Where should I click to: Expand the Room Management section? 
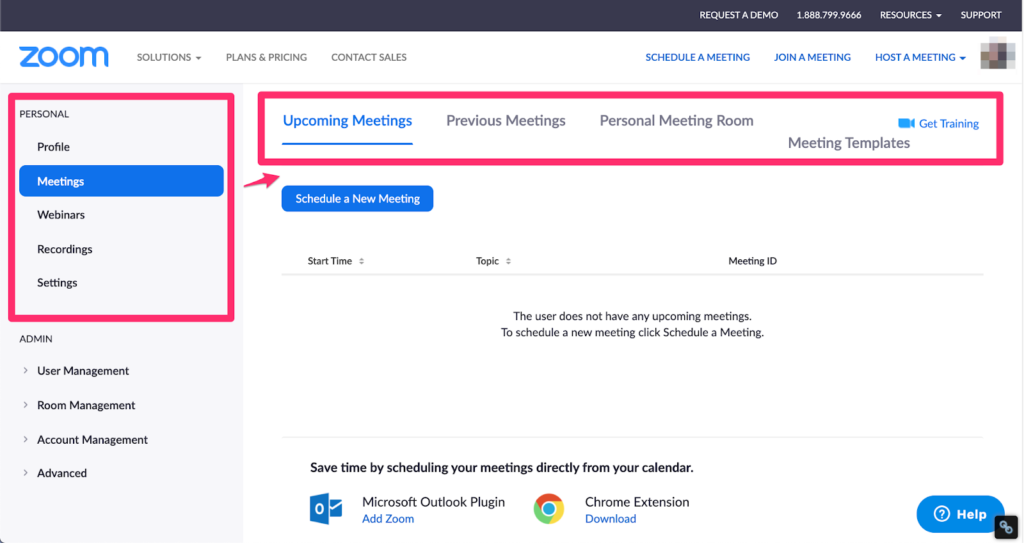pos(86,405)
